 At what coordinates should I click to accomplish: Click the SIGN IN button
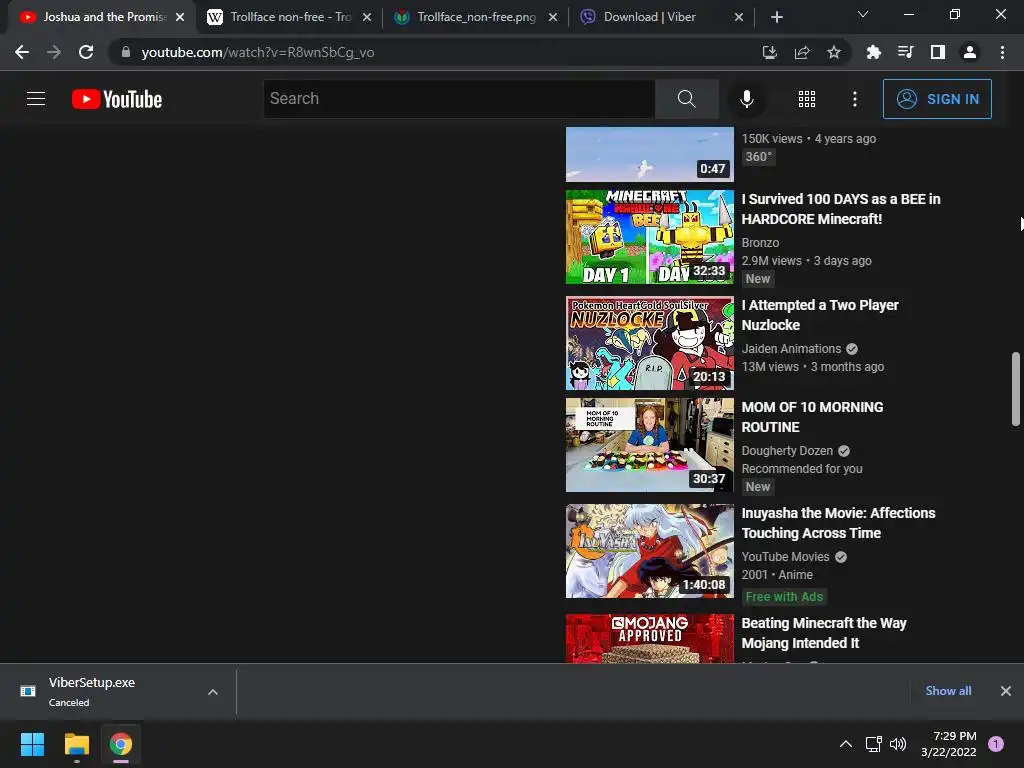[937, 99]
